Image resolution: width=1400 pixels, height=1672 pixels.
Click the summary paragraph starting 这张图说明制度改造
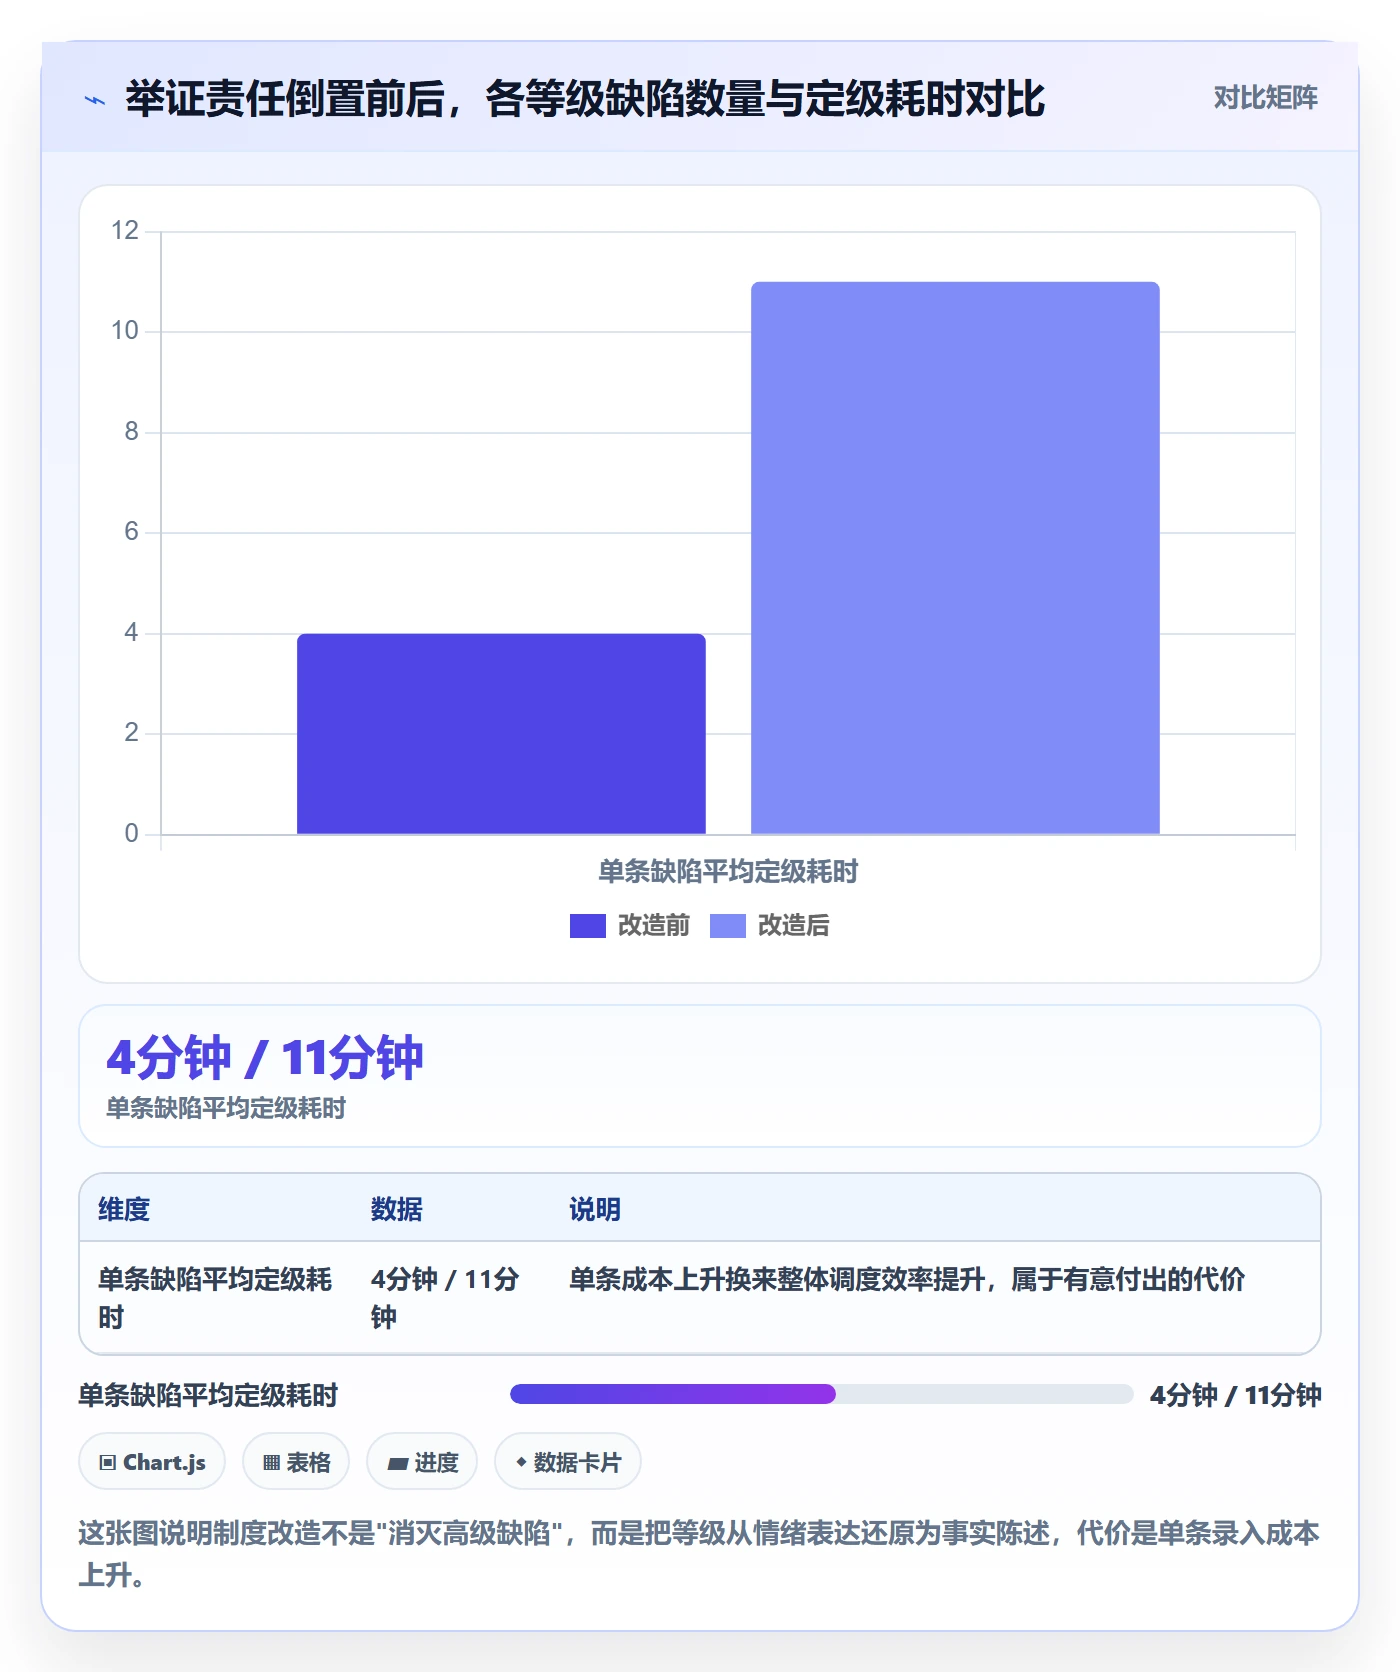[x=699, y=1553]
